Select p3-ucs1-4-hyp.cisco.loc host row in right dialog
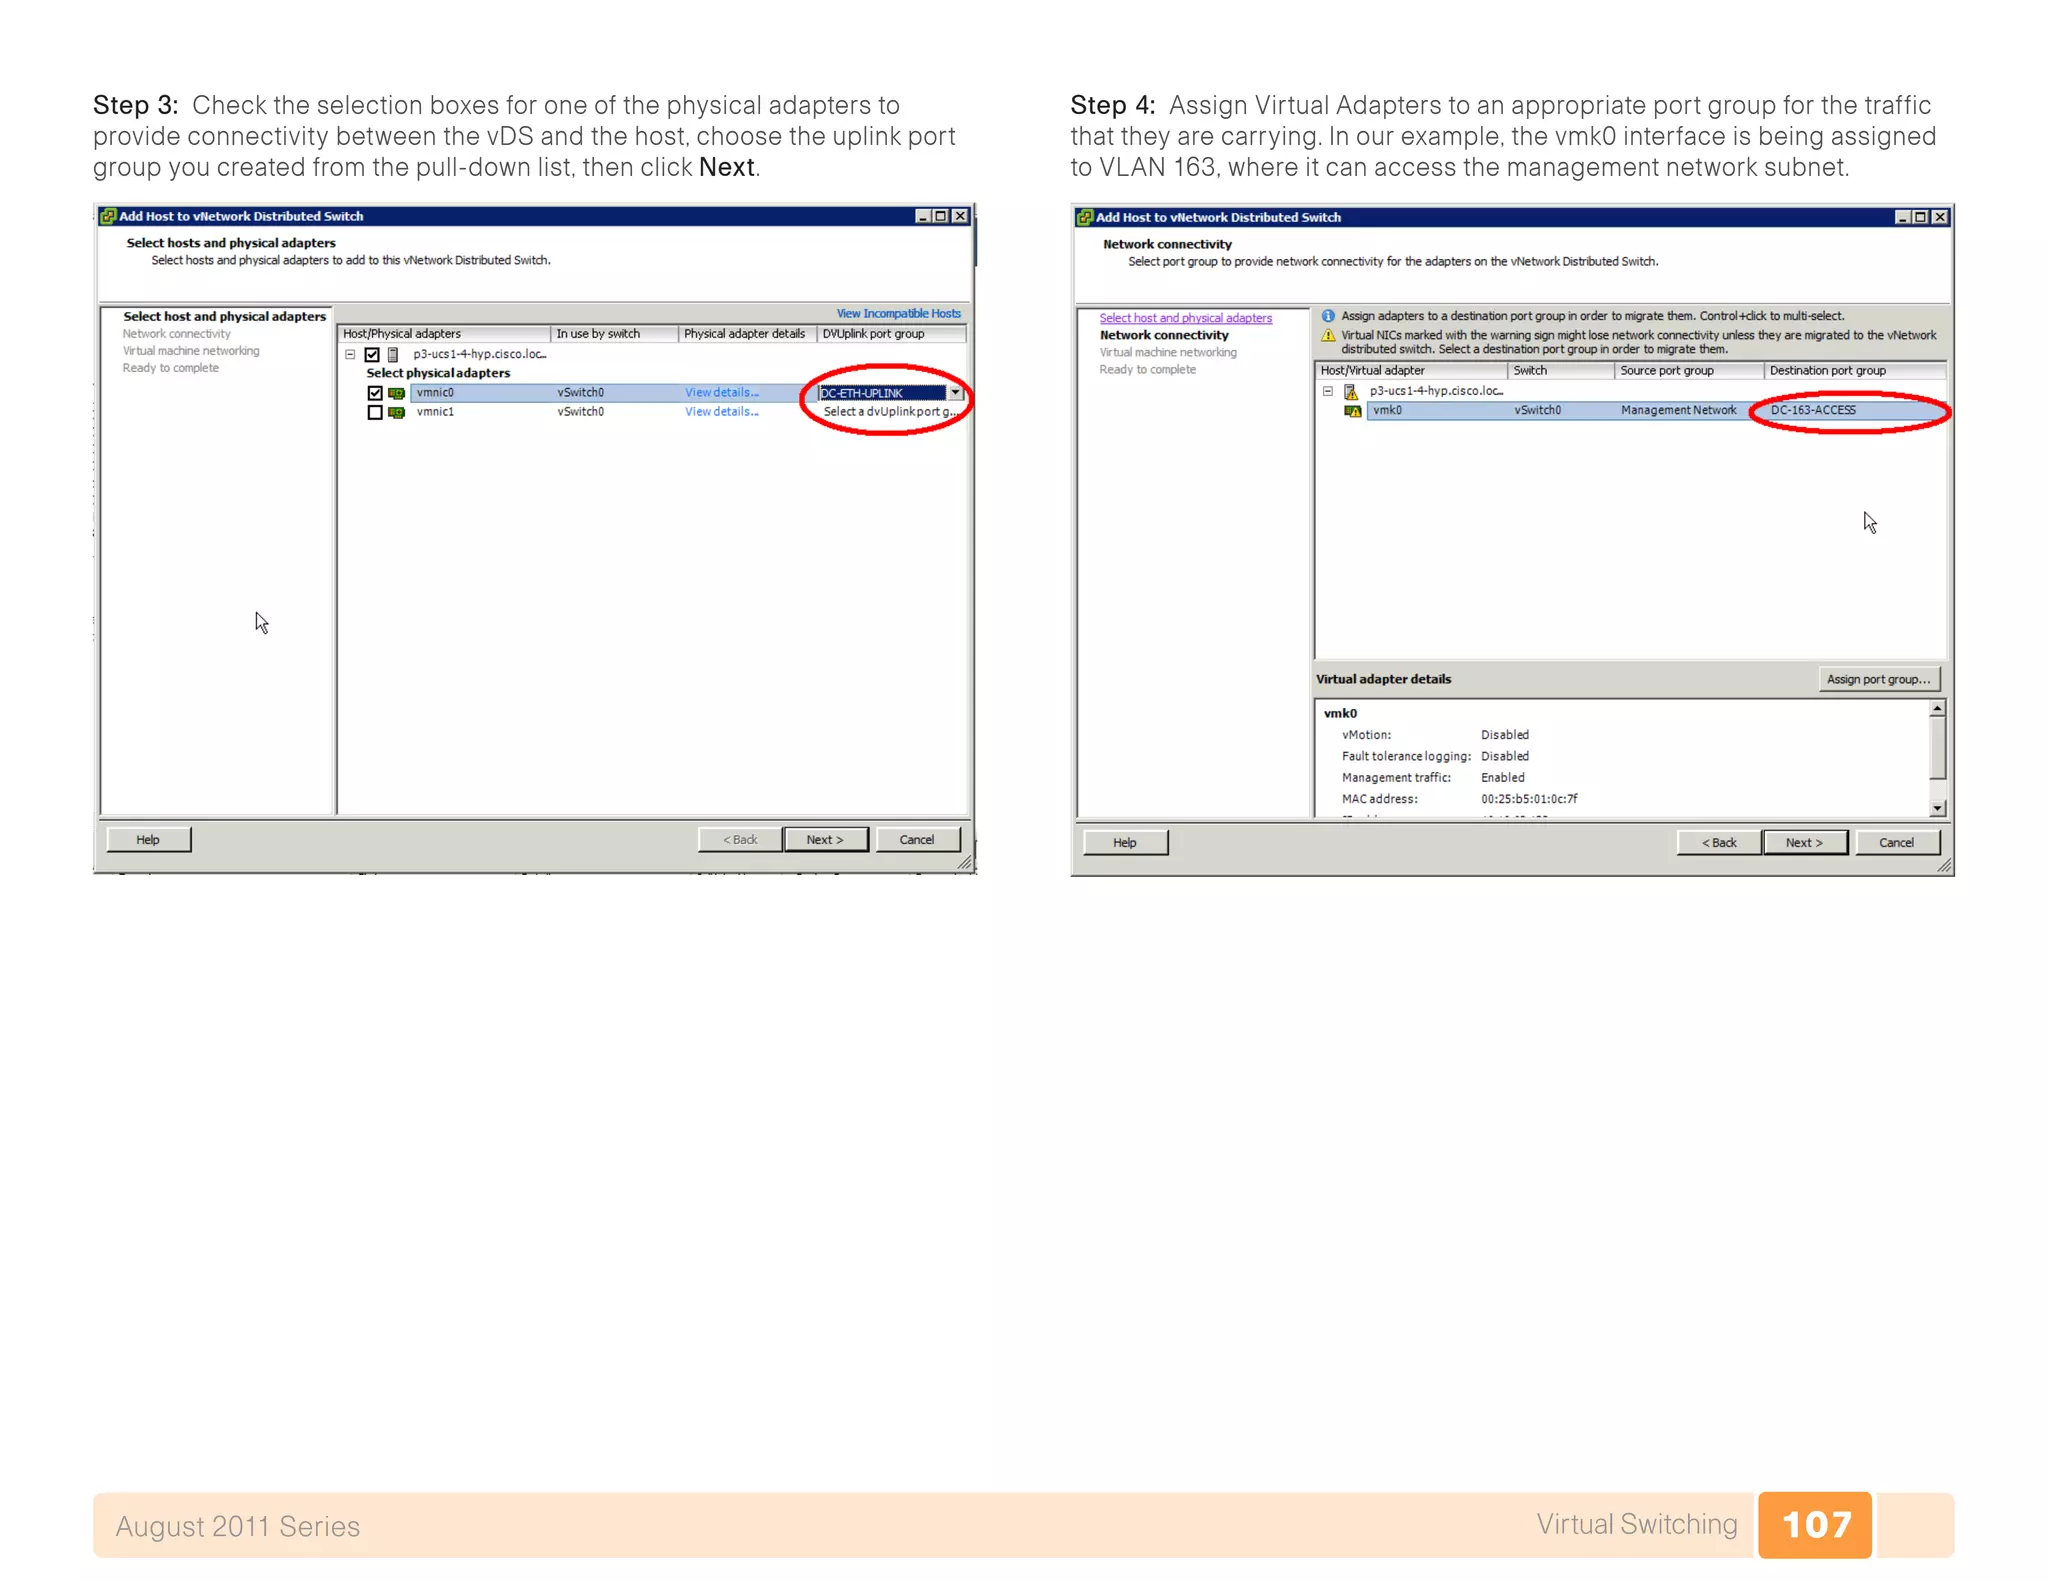The height and width of the screenshot is (1582, 2048). [x=1436, y=391]
